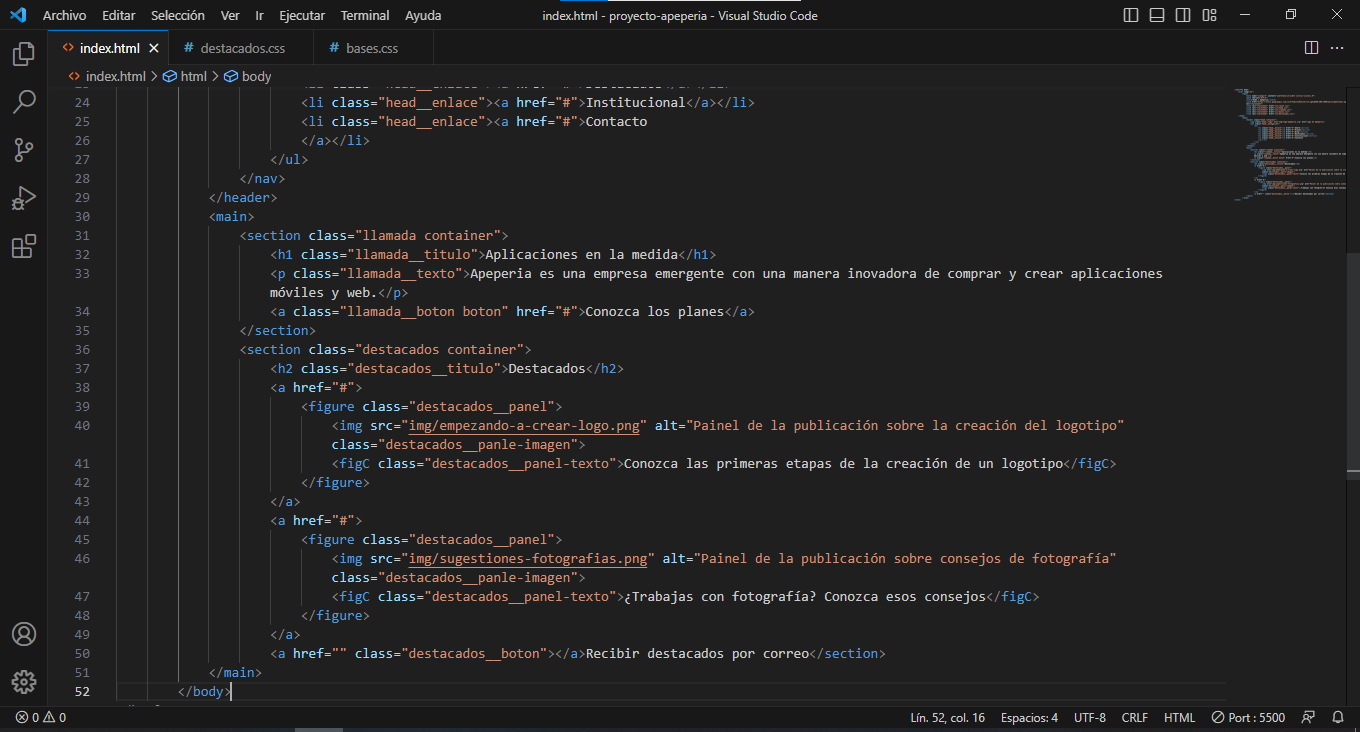Image resolution: width=1360 pixels, height=732 pixels.
Task: Switch to the bases.css tab
Action: (x=371, y=48)
